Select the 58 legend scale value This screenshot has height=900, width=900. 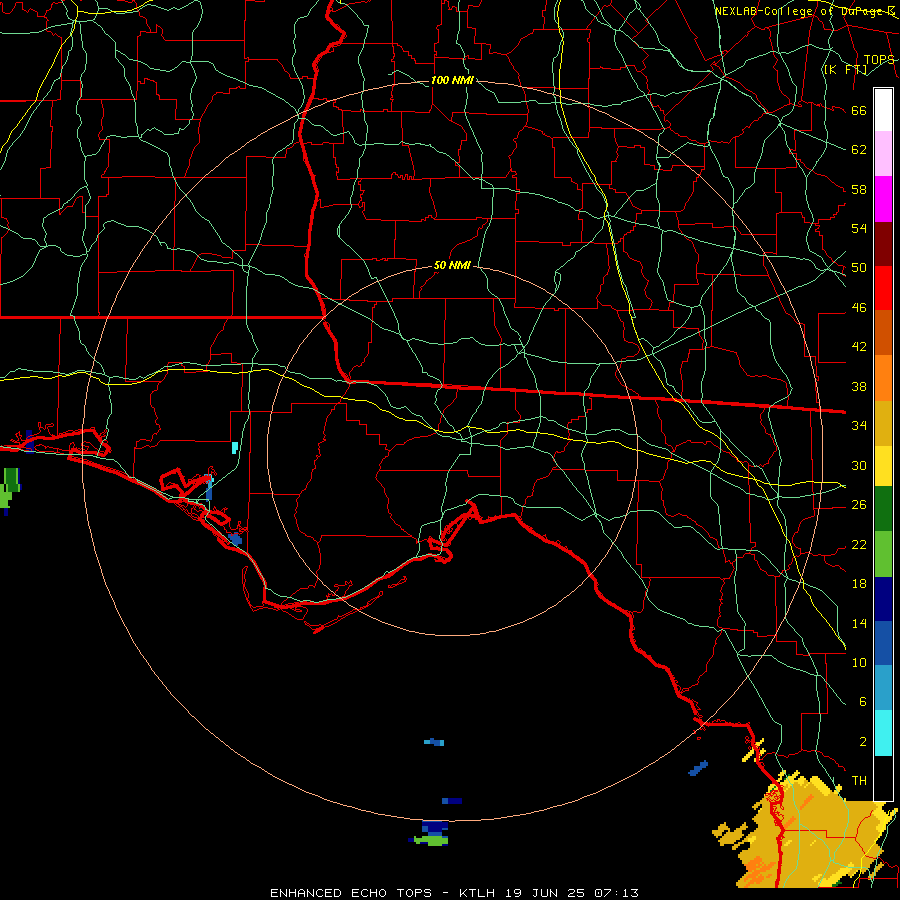(859, 189)
